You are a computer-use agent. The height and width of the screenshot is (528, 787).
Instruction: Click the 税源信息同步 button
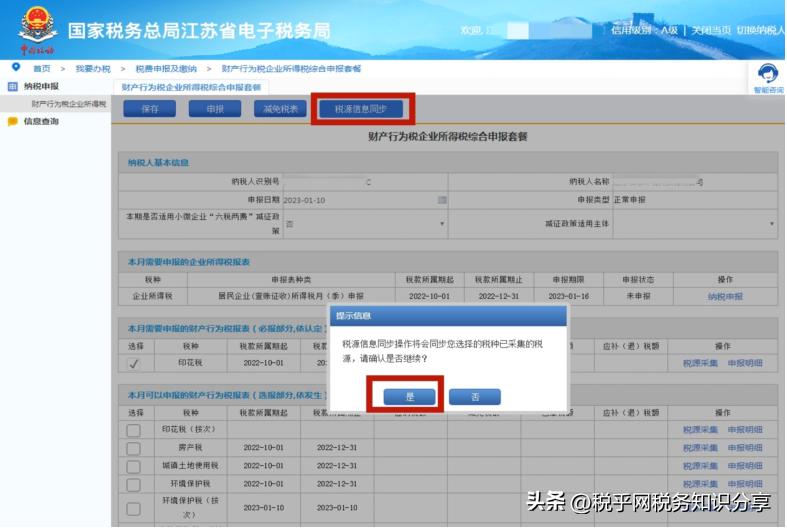pyautogui.click(x=361, y=108)
